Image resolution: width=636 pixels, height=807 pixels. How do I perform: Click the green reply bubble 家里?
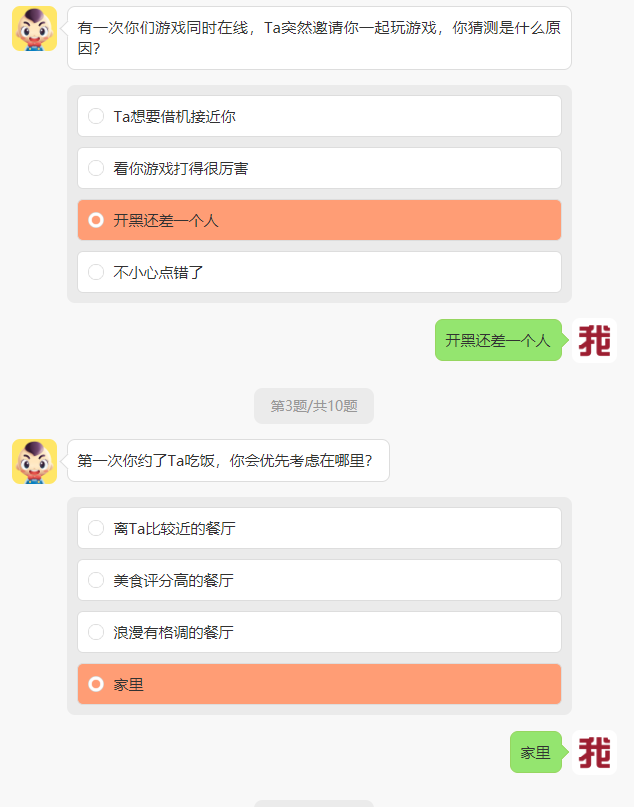pos(535,752)
